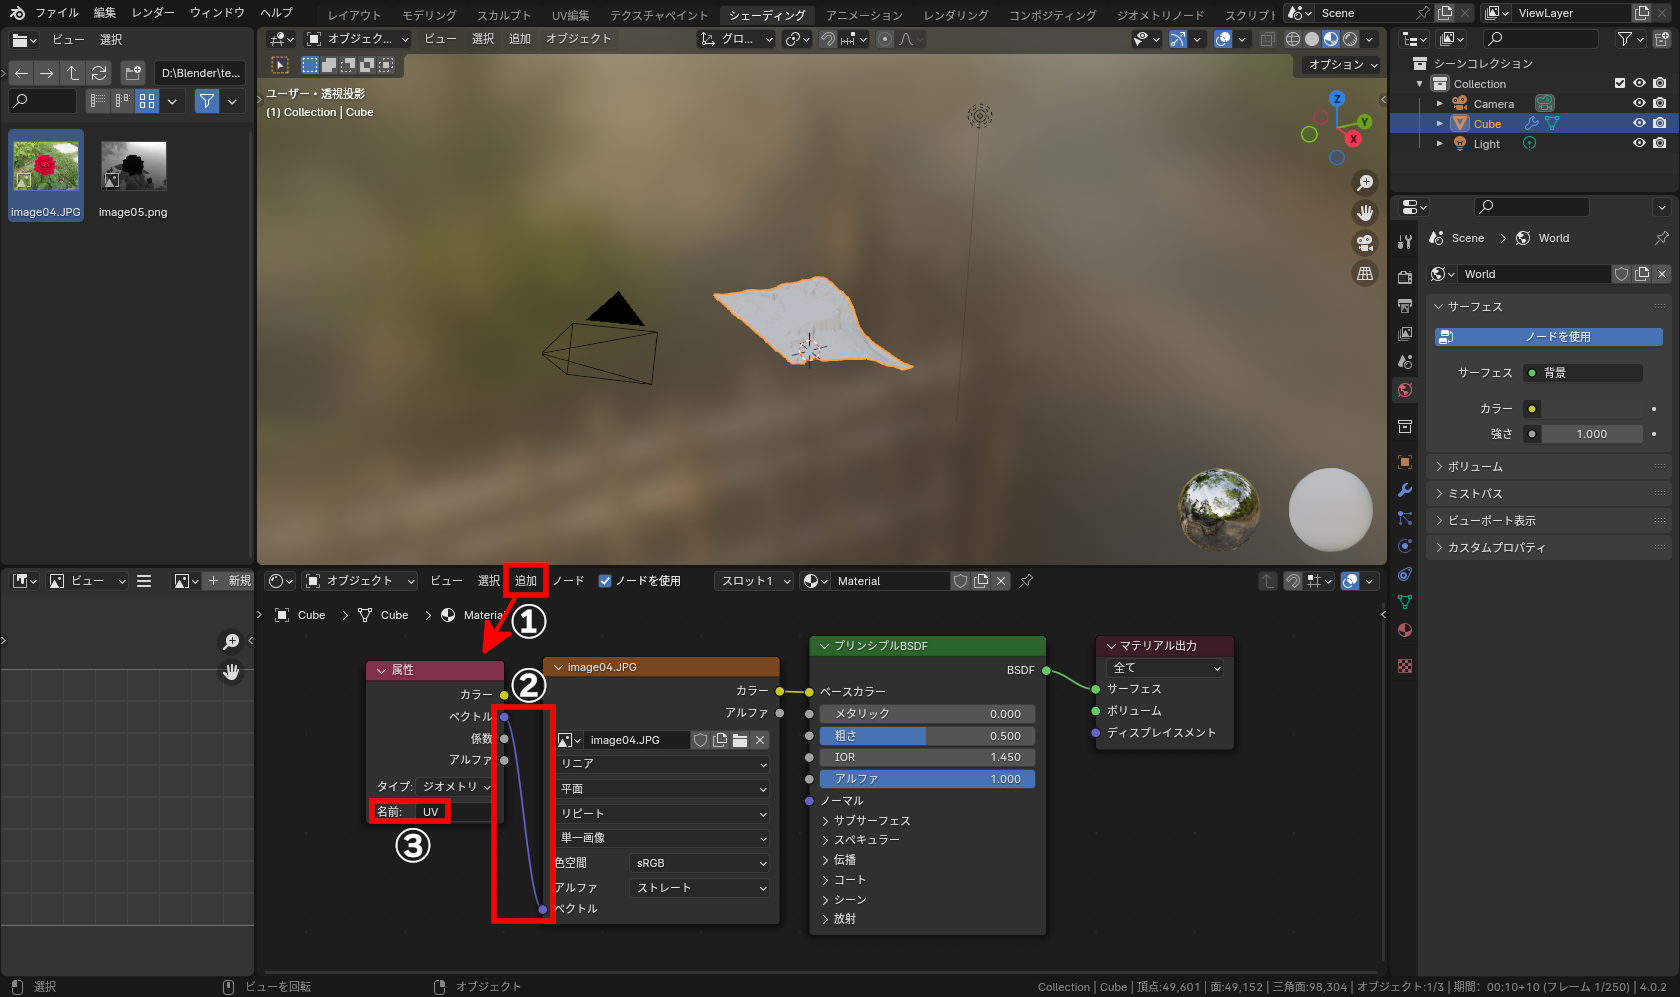1680x997 pixels.
Task: Refresh the file browser list
Action: point(99,73)
